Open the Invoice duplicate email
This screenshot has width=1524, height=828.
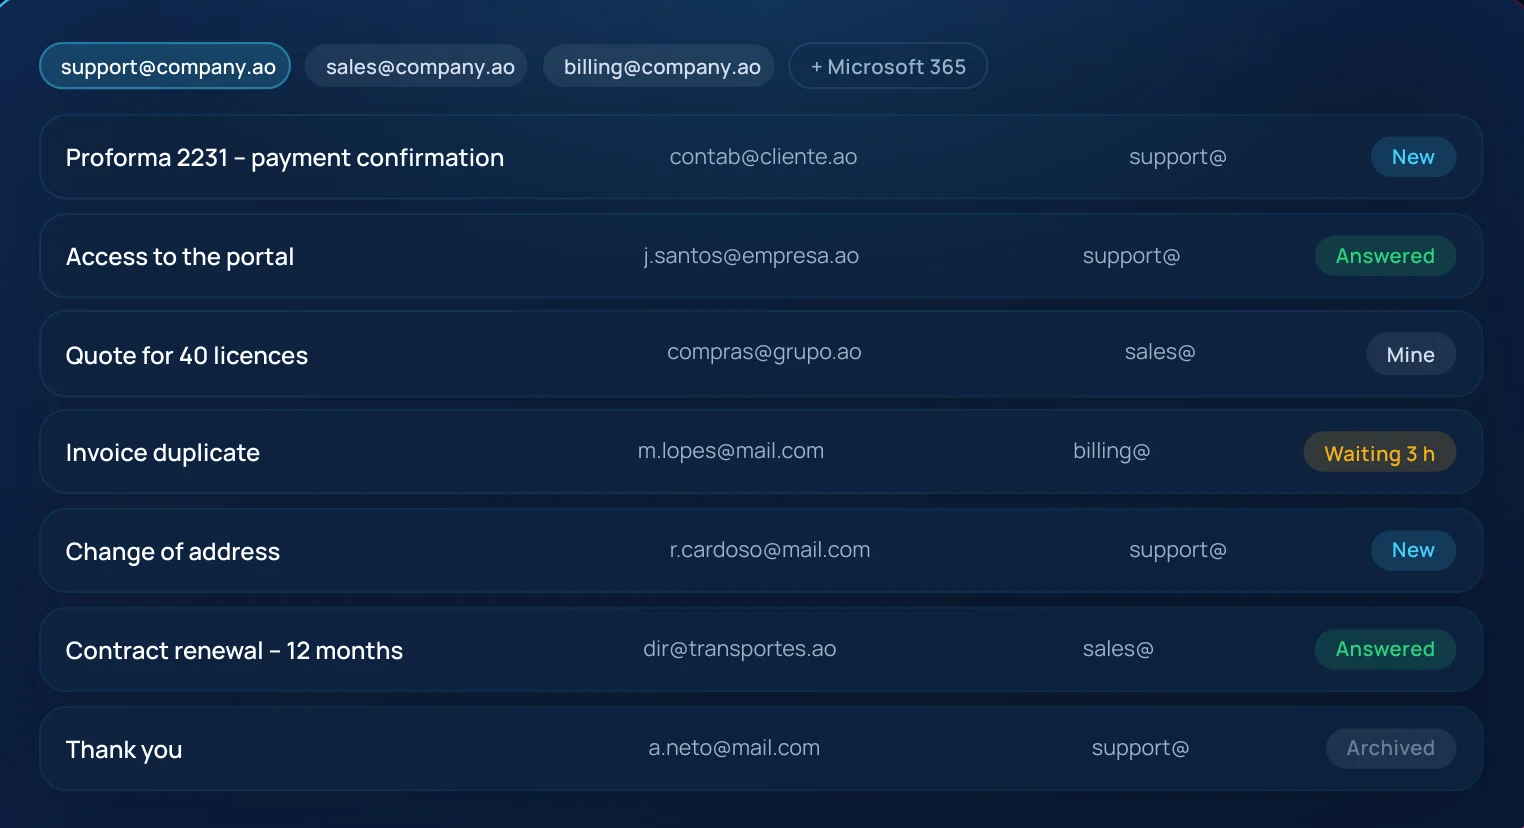click(761, 452)
